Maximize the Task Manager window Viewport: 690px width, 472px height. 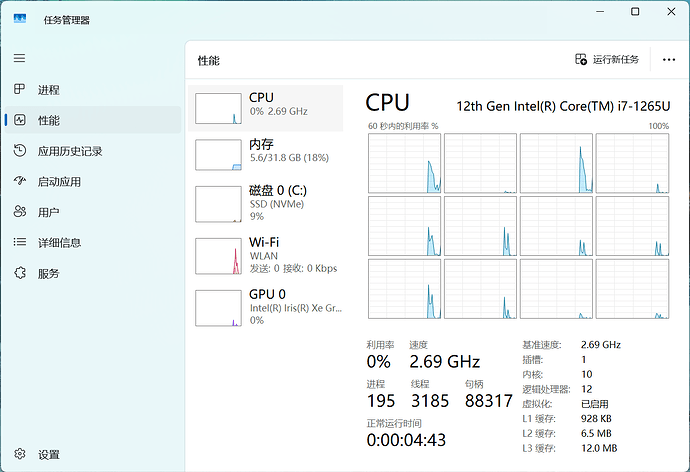click(635, 12)
